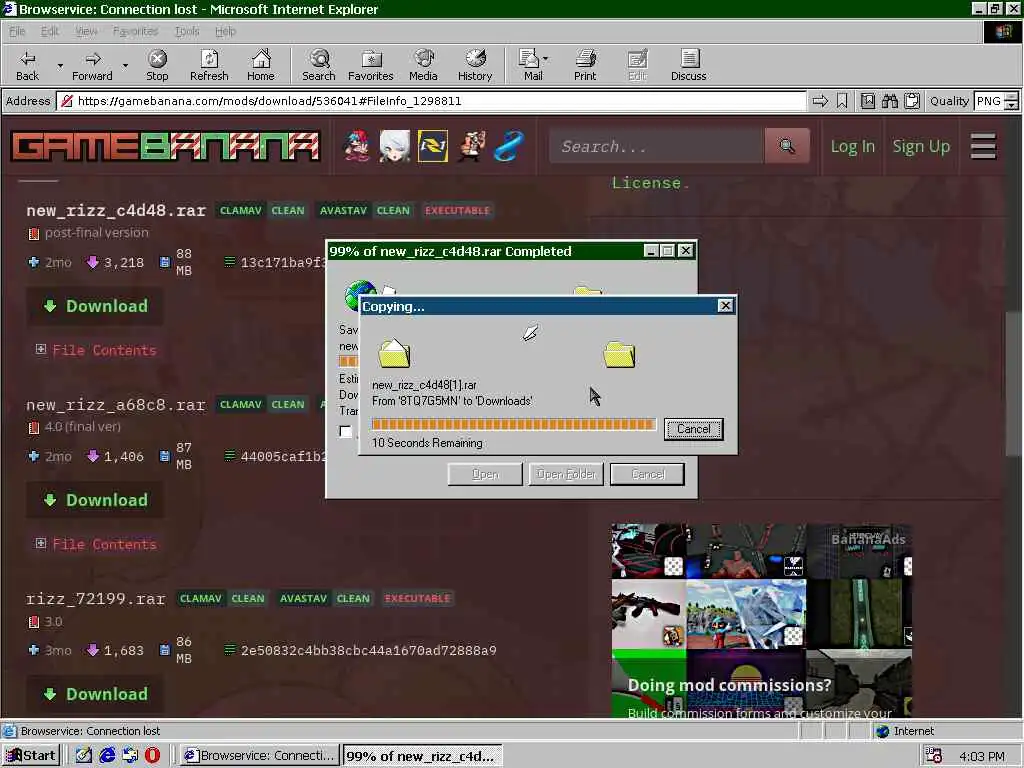Image resolution: width=1024 pixels, height=768 pixels.
Task: Click the system tray clock 4:03 PM
Action: point(982,756)
